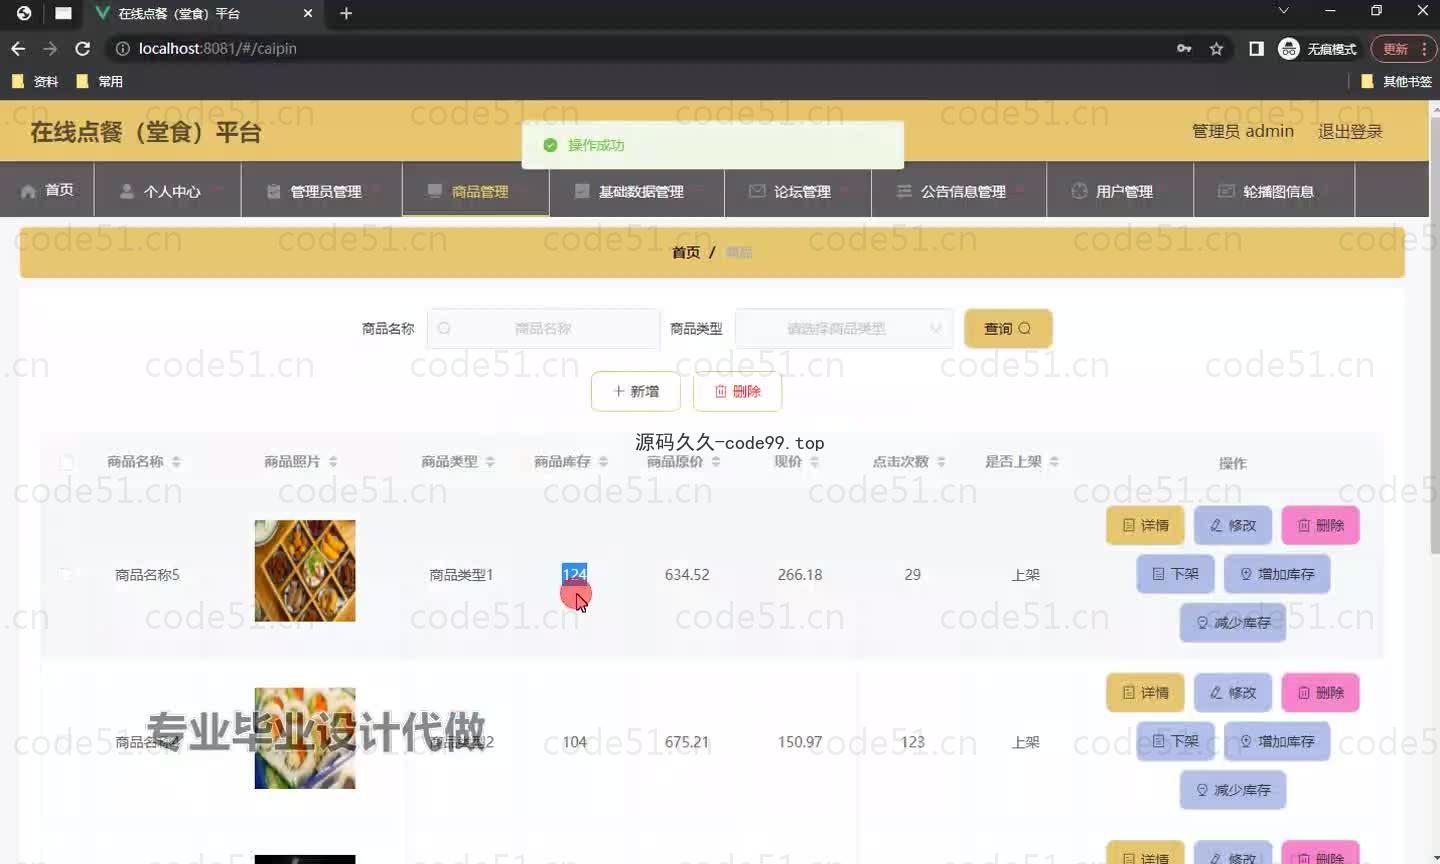Expand the 商品类型 dropdown selector
This screenshot has width=1440, height=864.
coord(844,328)
